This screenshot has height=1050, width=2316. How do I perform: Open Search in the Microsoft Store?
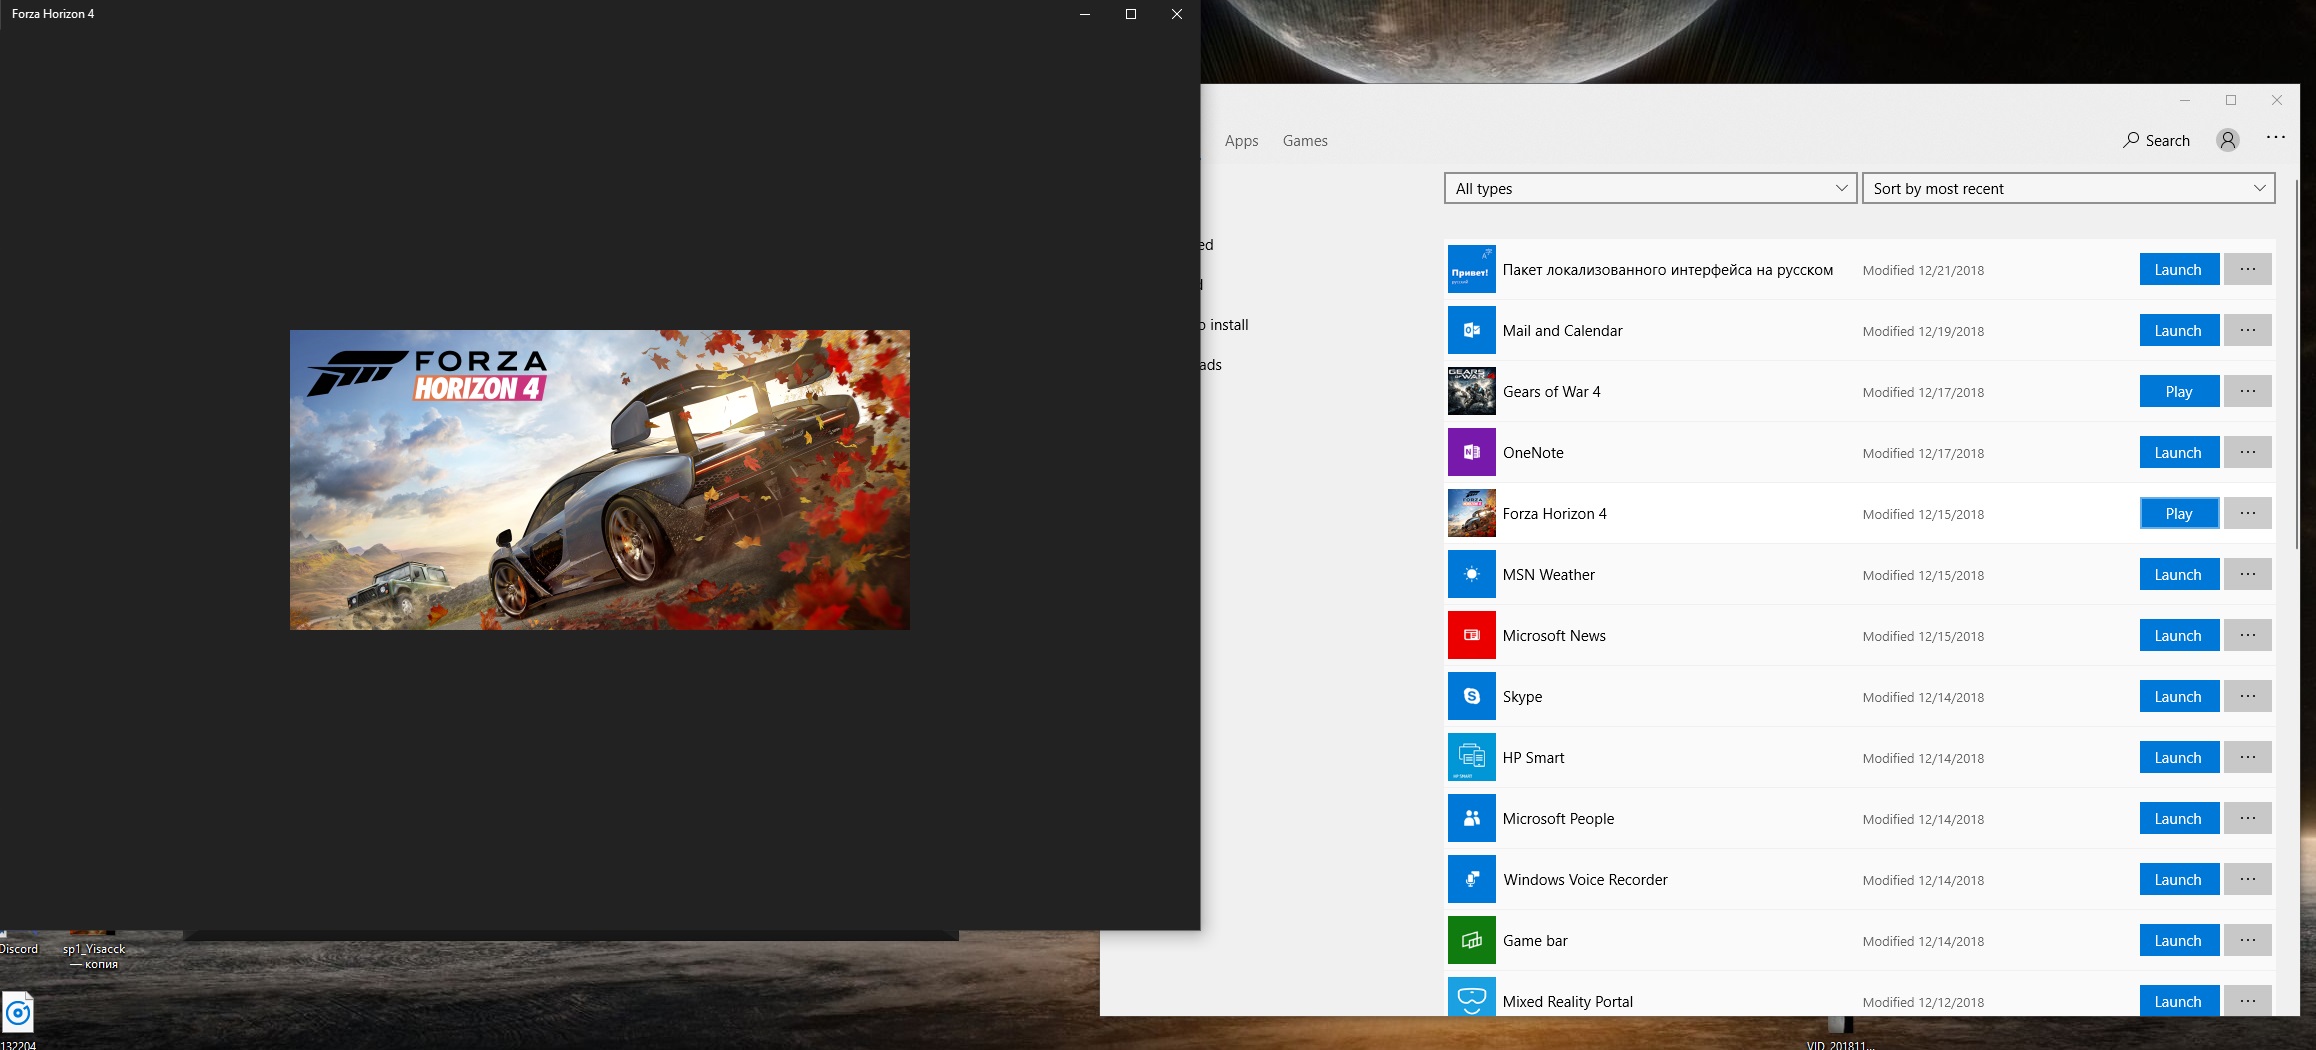click(x=2156, y=141)
